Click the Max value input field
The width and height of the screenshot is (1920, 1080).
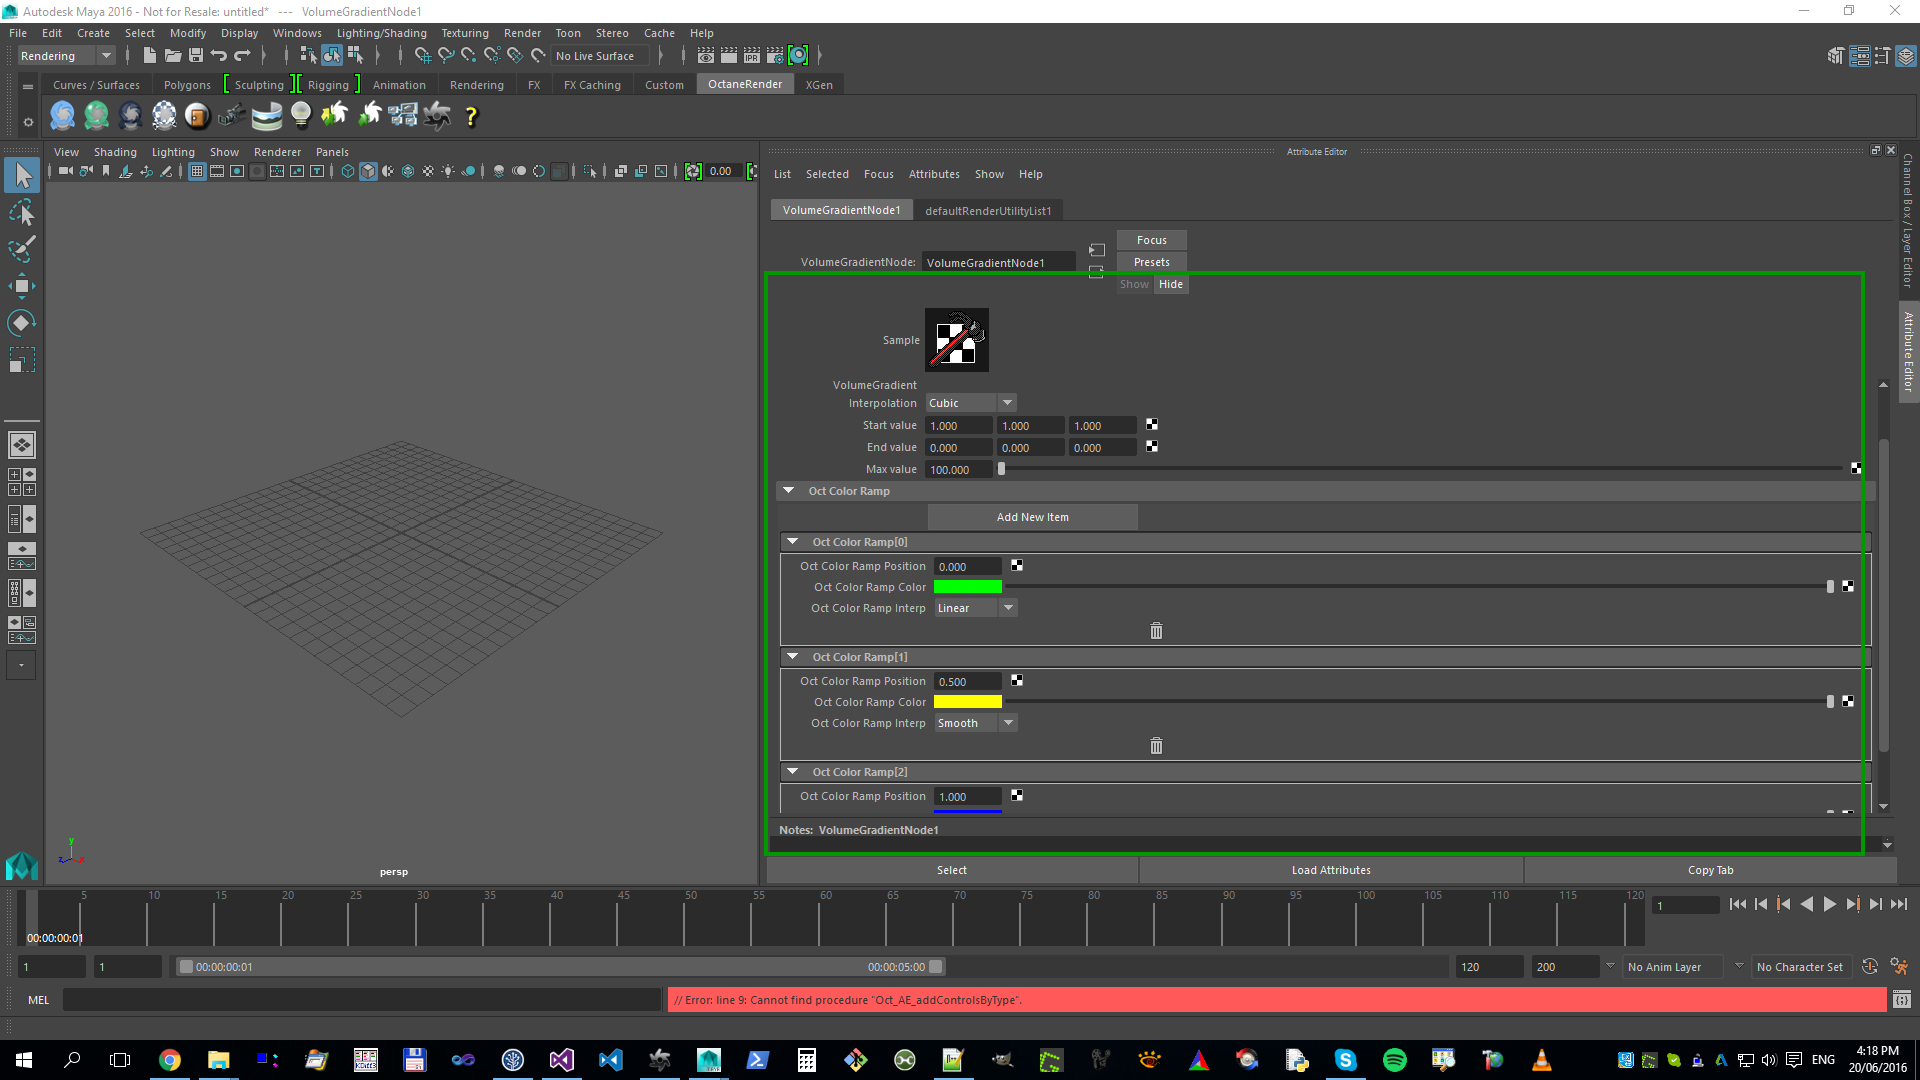[958, 470]
